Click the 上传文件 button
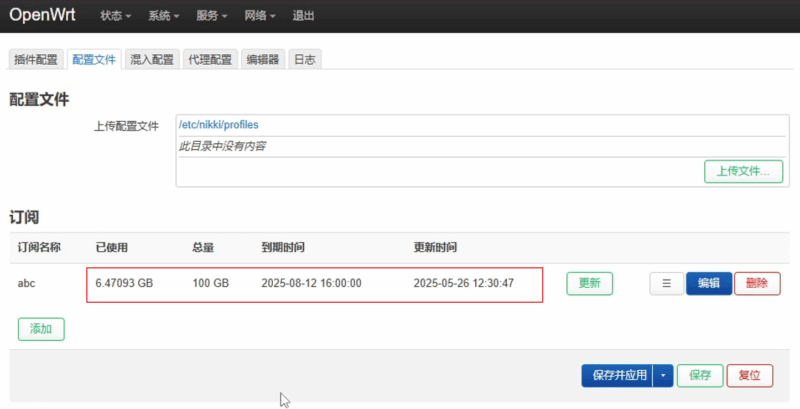Screen dimensions: 800x409 click(743, 171)
